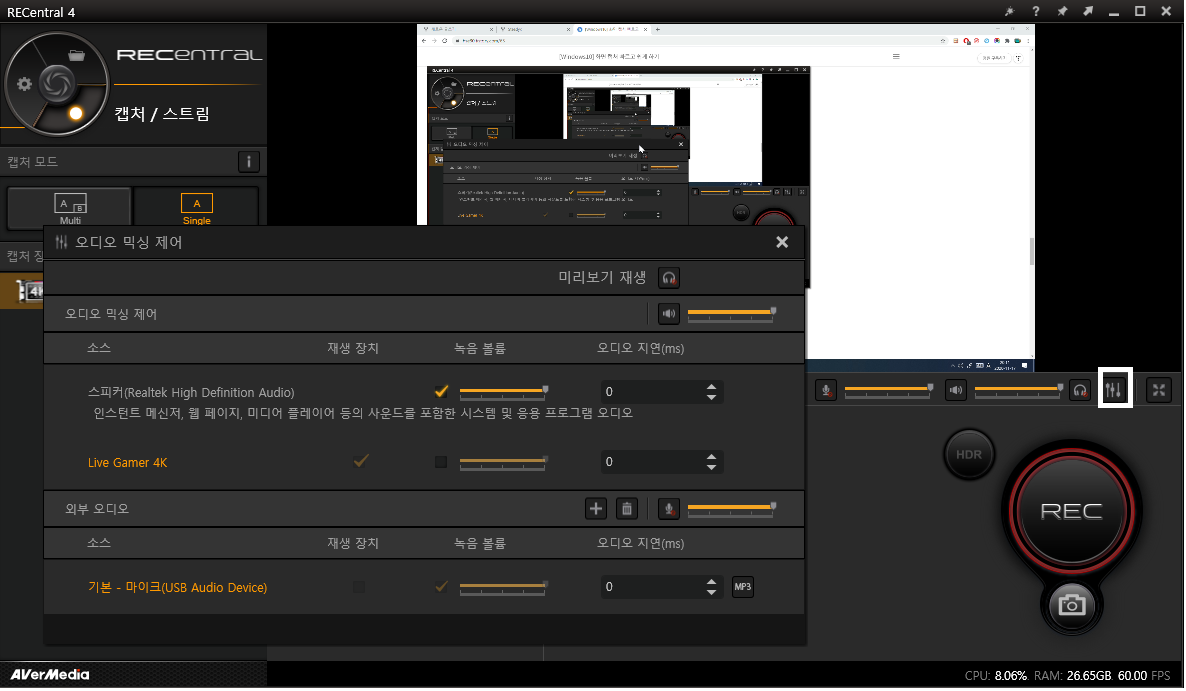
Task: Increase audio delay for USB microphone
Action: coord(711,581)
